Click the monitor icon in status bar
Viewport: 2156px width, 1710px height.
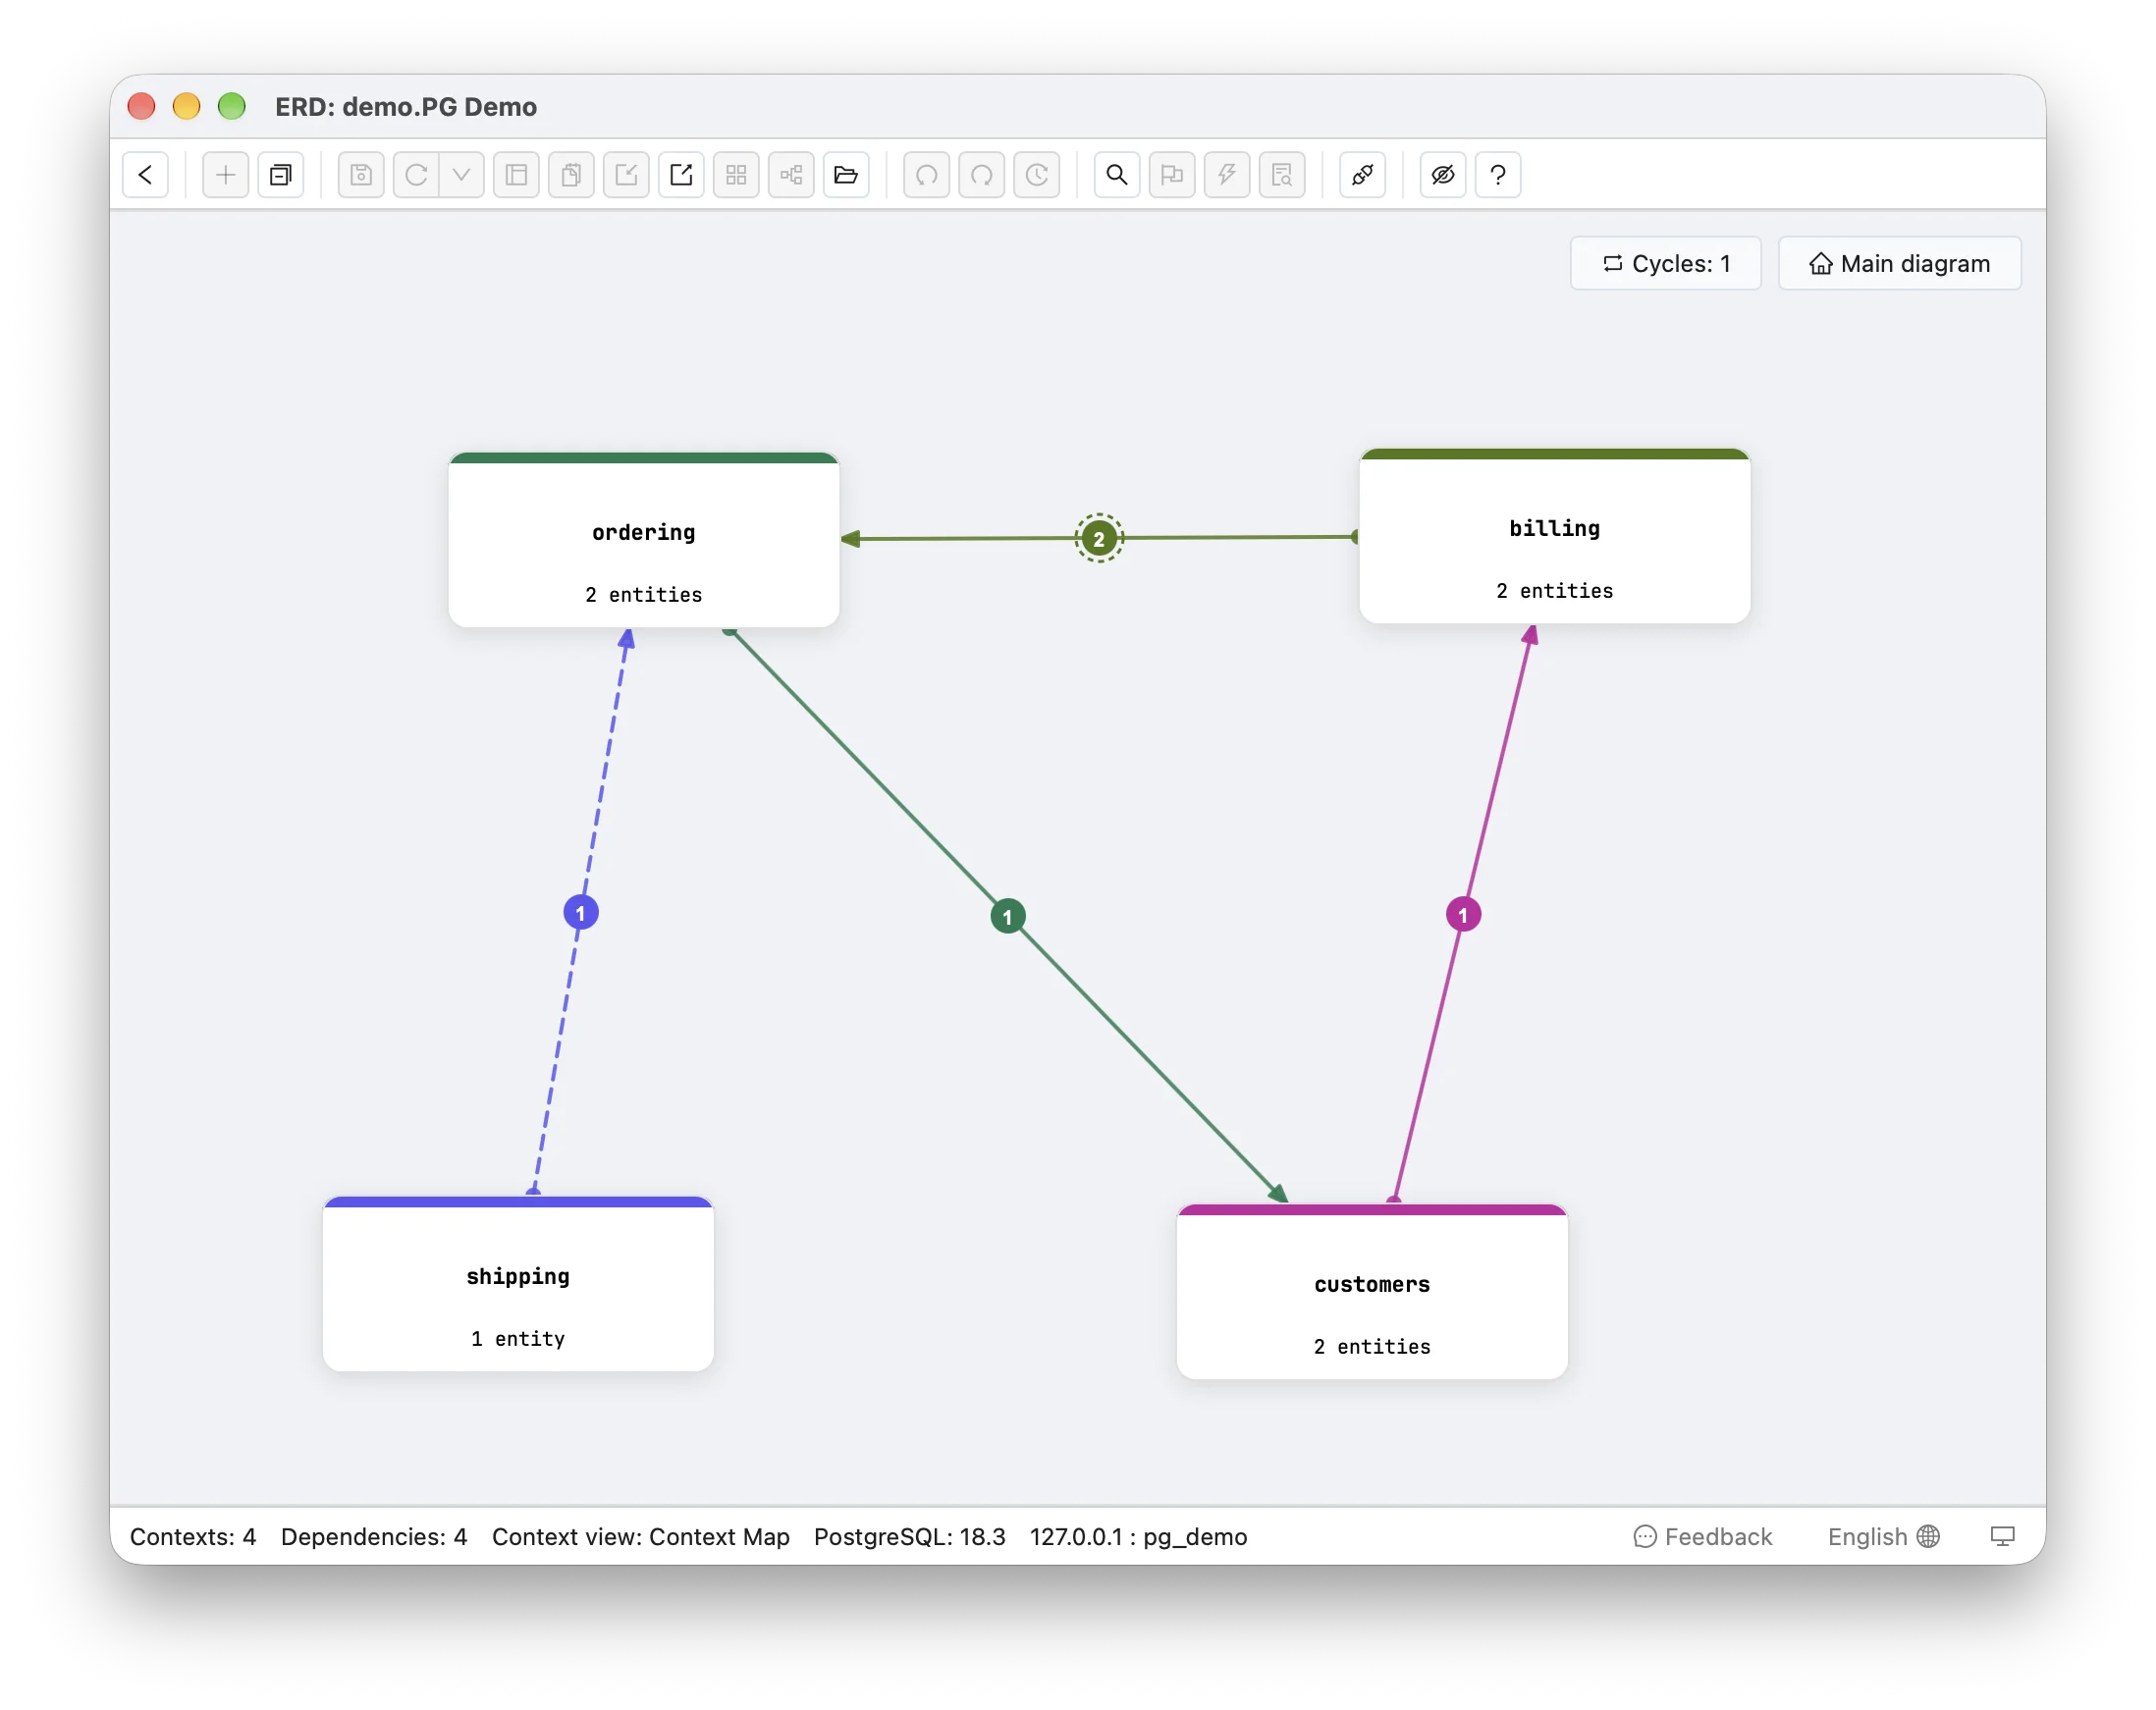click(x=2003, y=1536)
